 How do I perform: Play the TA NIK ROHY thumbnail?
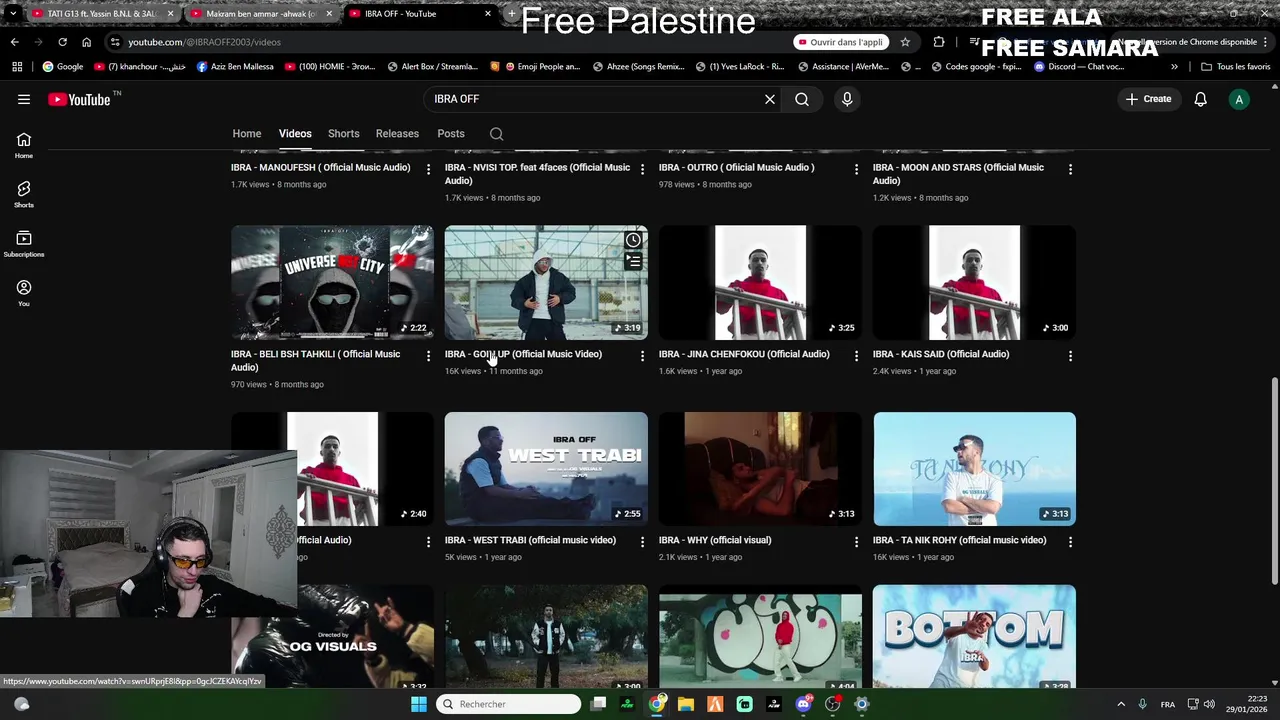tap(974, 469)
